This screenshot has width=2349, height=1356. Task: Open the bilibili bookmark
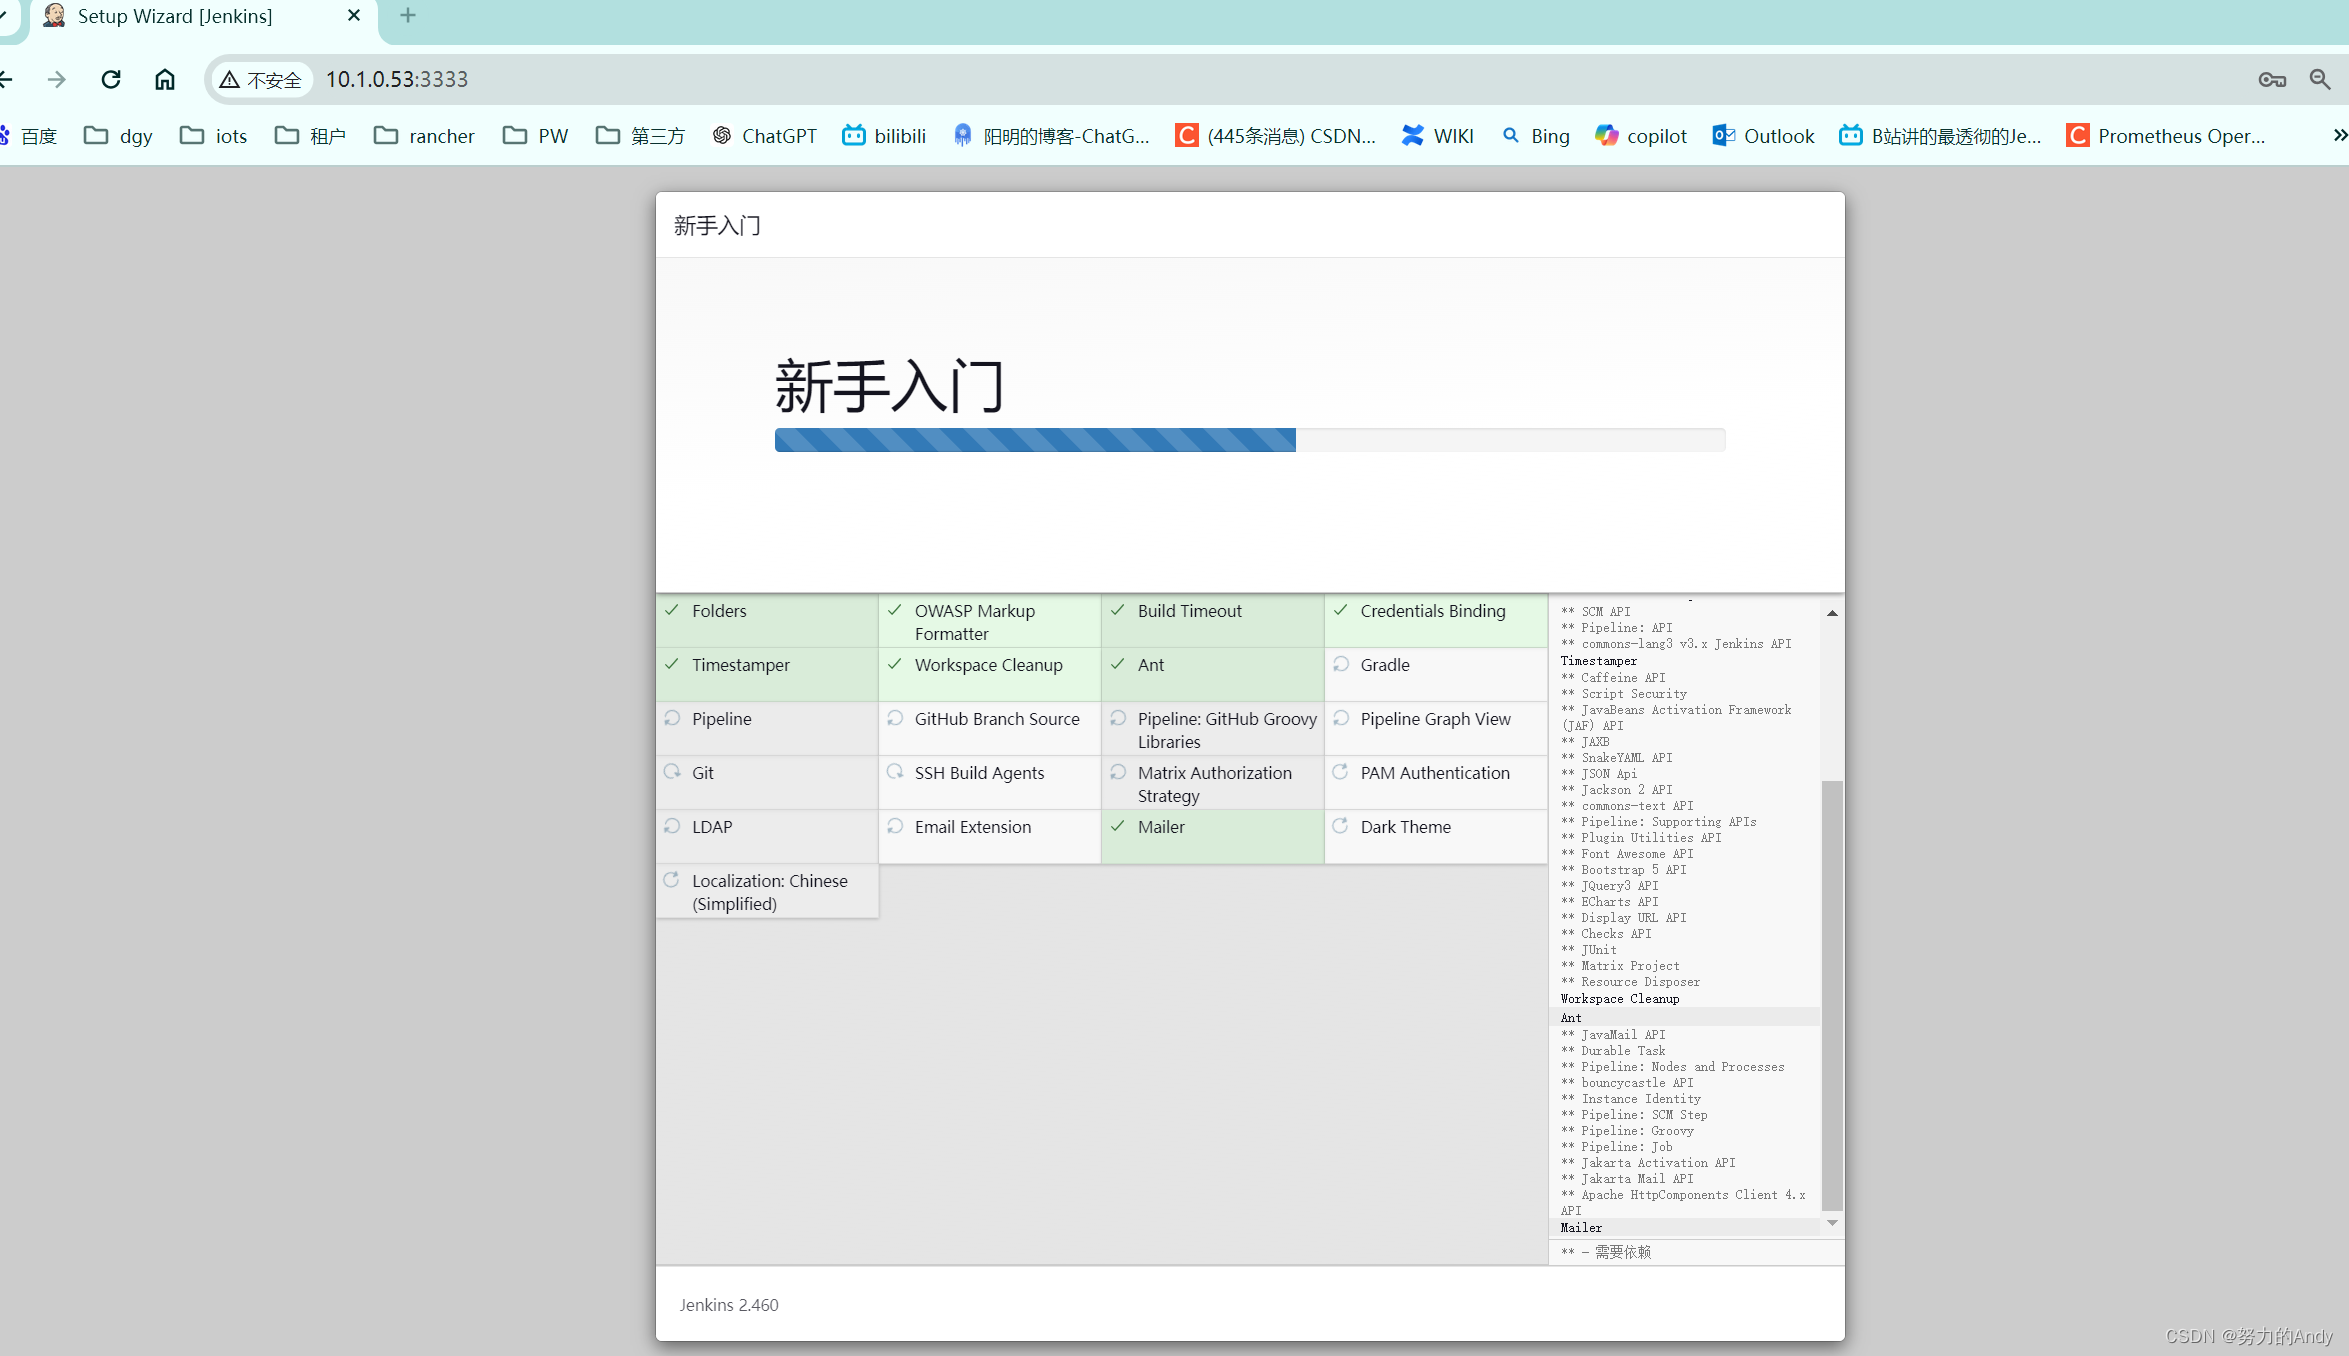click(x=884, y=136)
